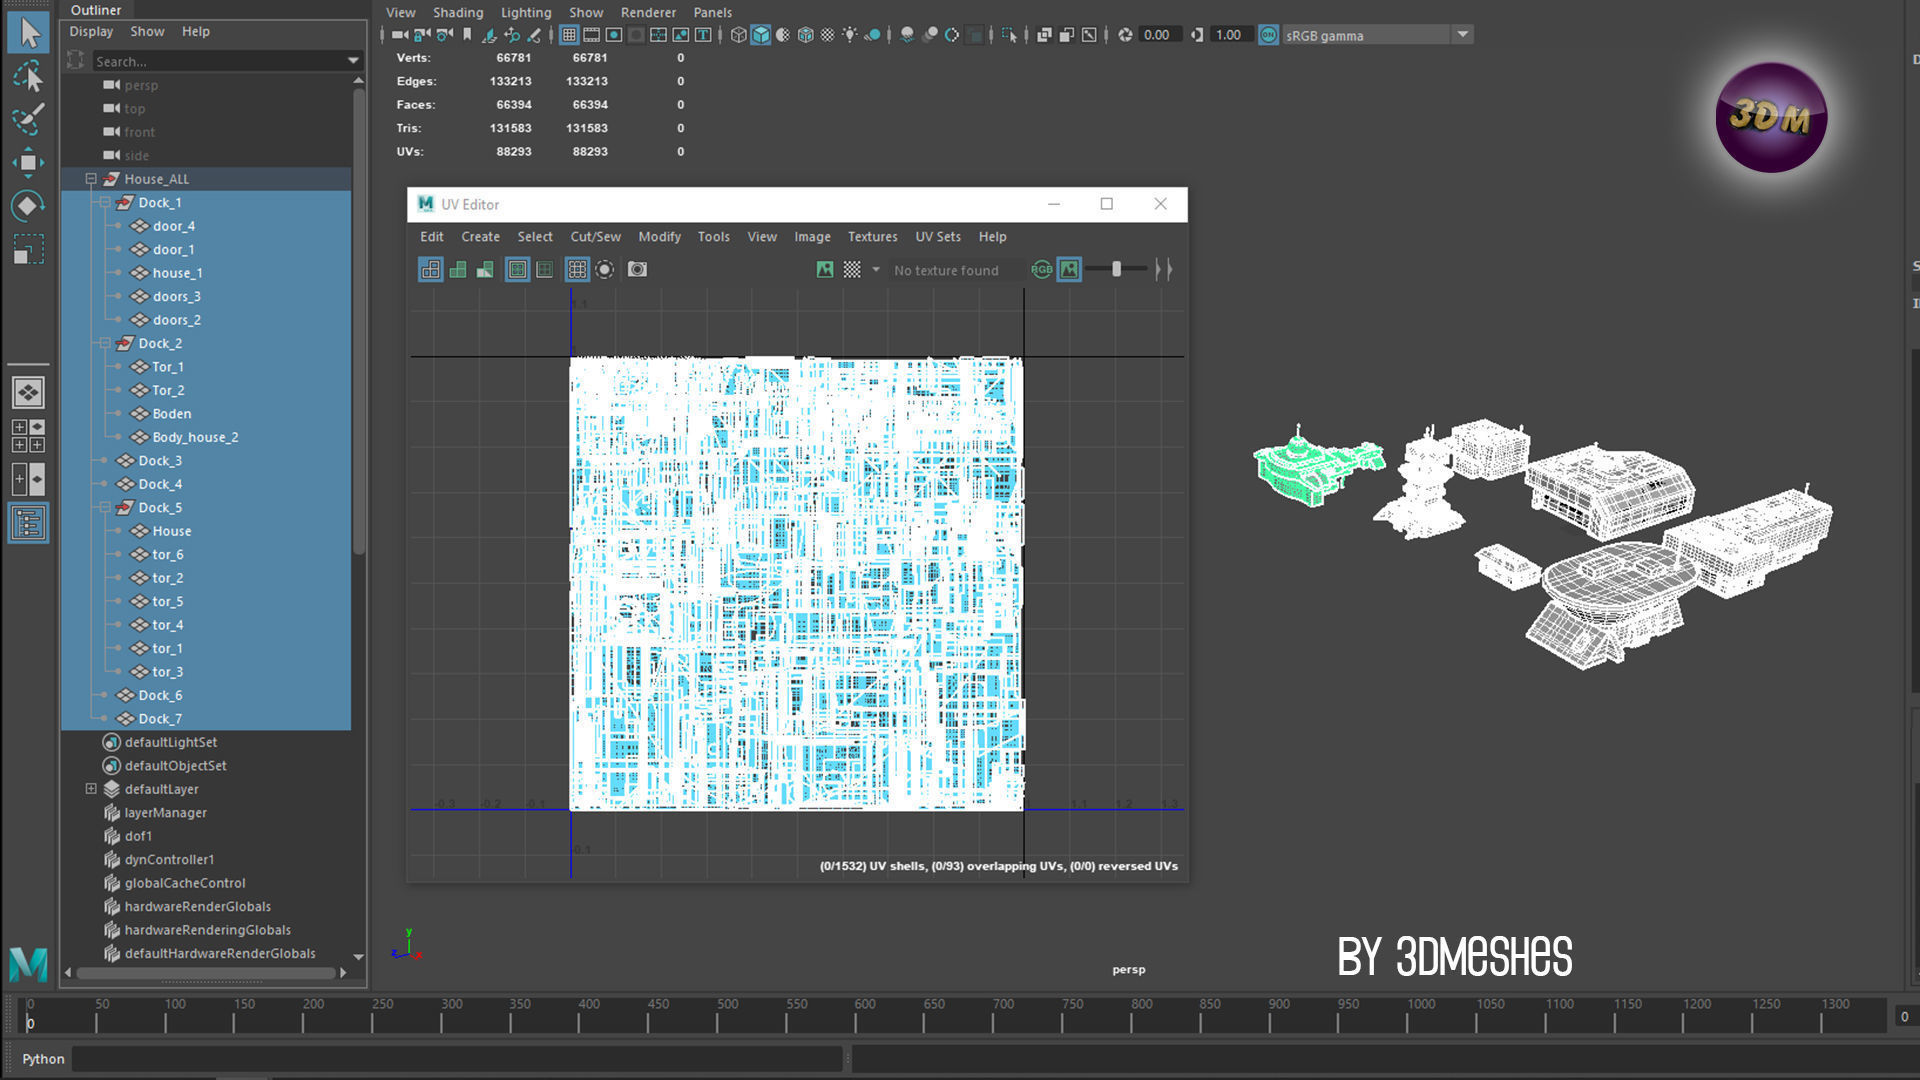
Task: Open the Cut/Sew menu
Action: [x=595, y=237]
